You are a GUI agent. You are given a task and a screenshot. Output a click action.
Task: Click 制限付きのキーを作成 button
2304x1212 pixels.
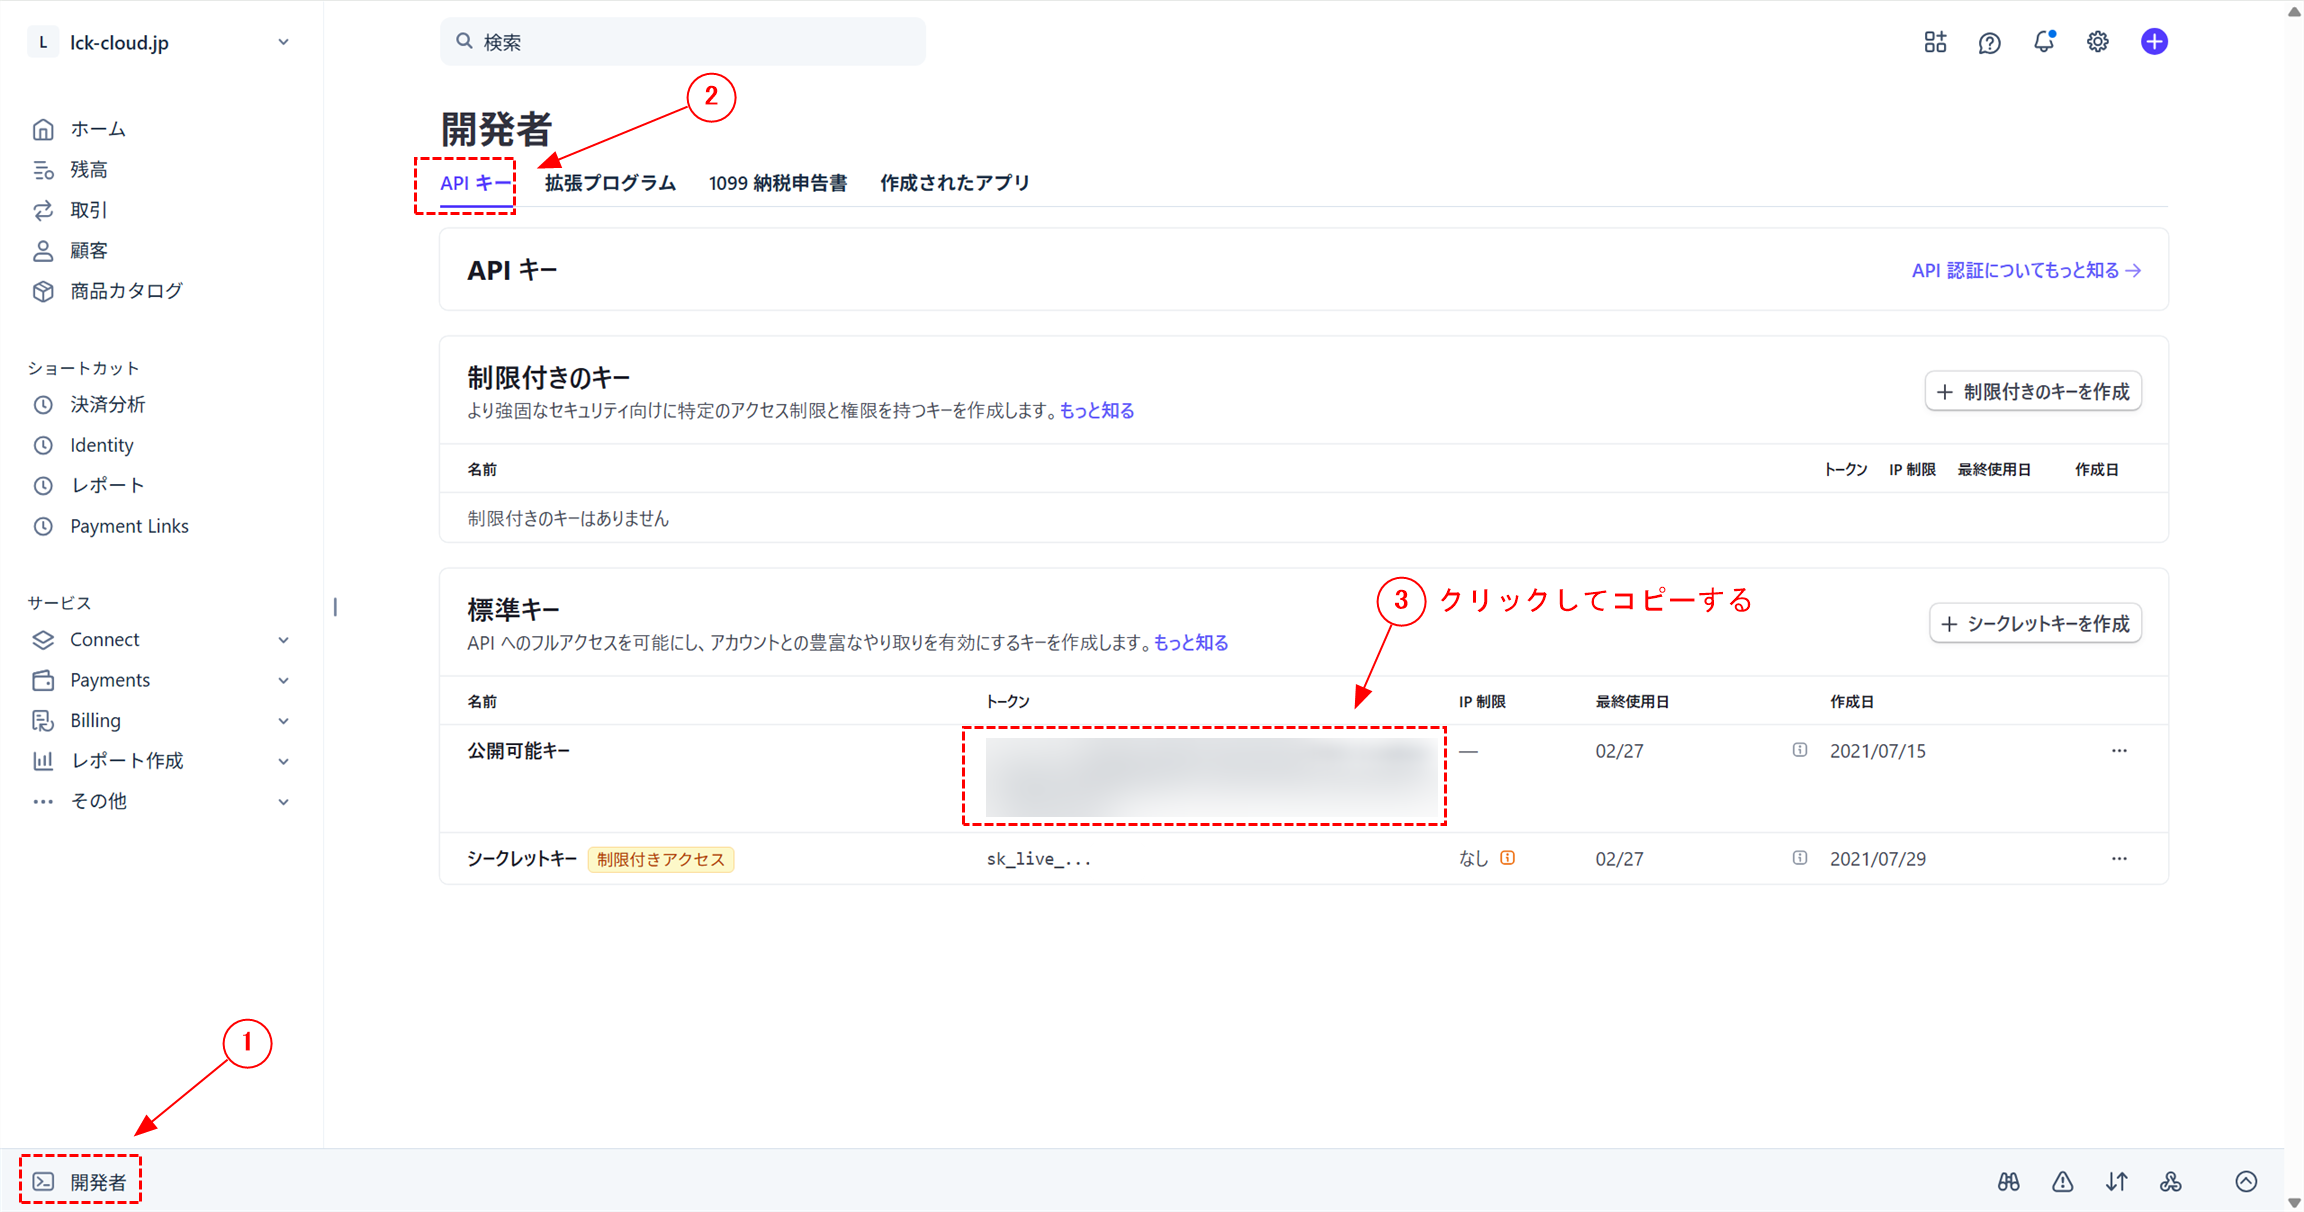pyautogui.click(x=2033, y=392)
